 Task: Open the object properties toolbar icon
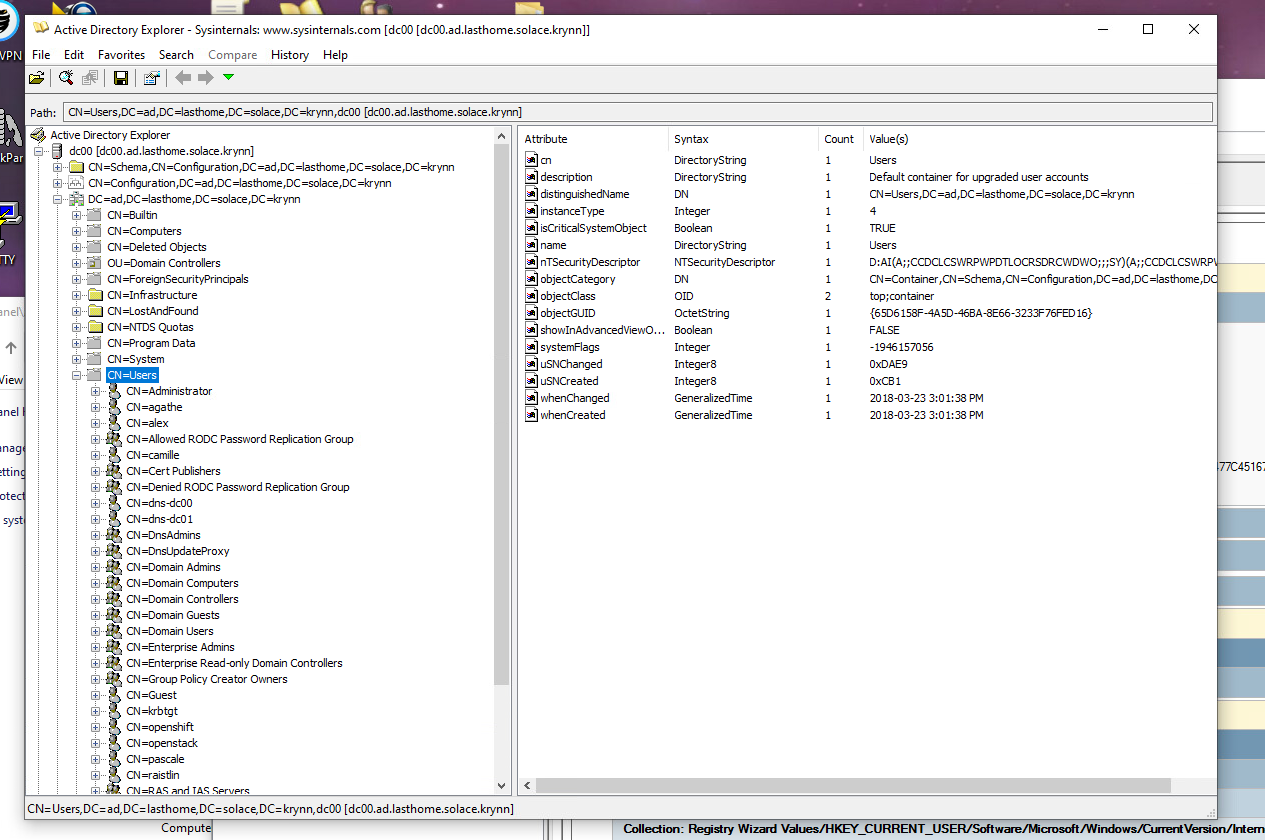pos(151,78)
